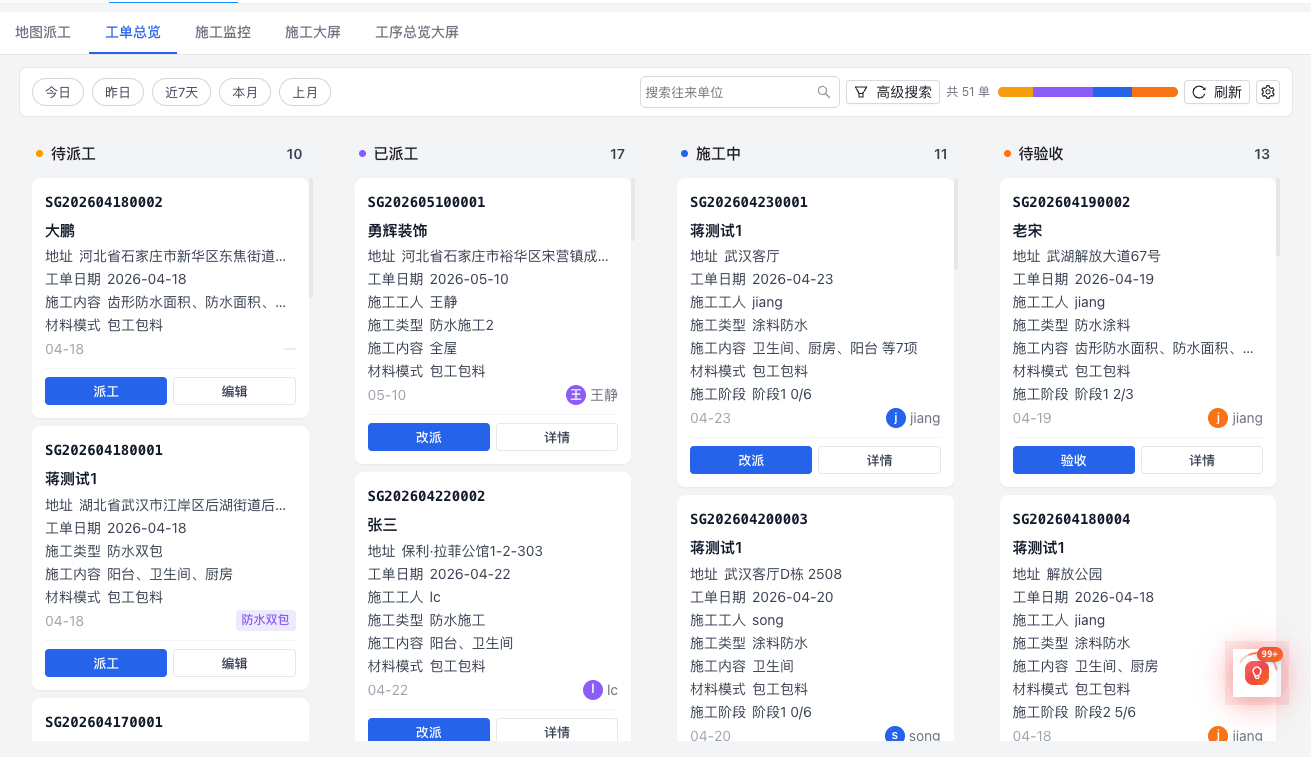Image resolution: width=1311 pixels, height=757 pixels.
Task: Filter orders by 昨日
Action: (118, 92)
